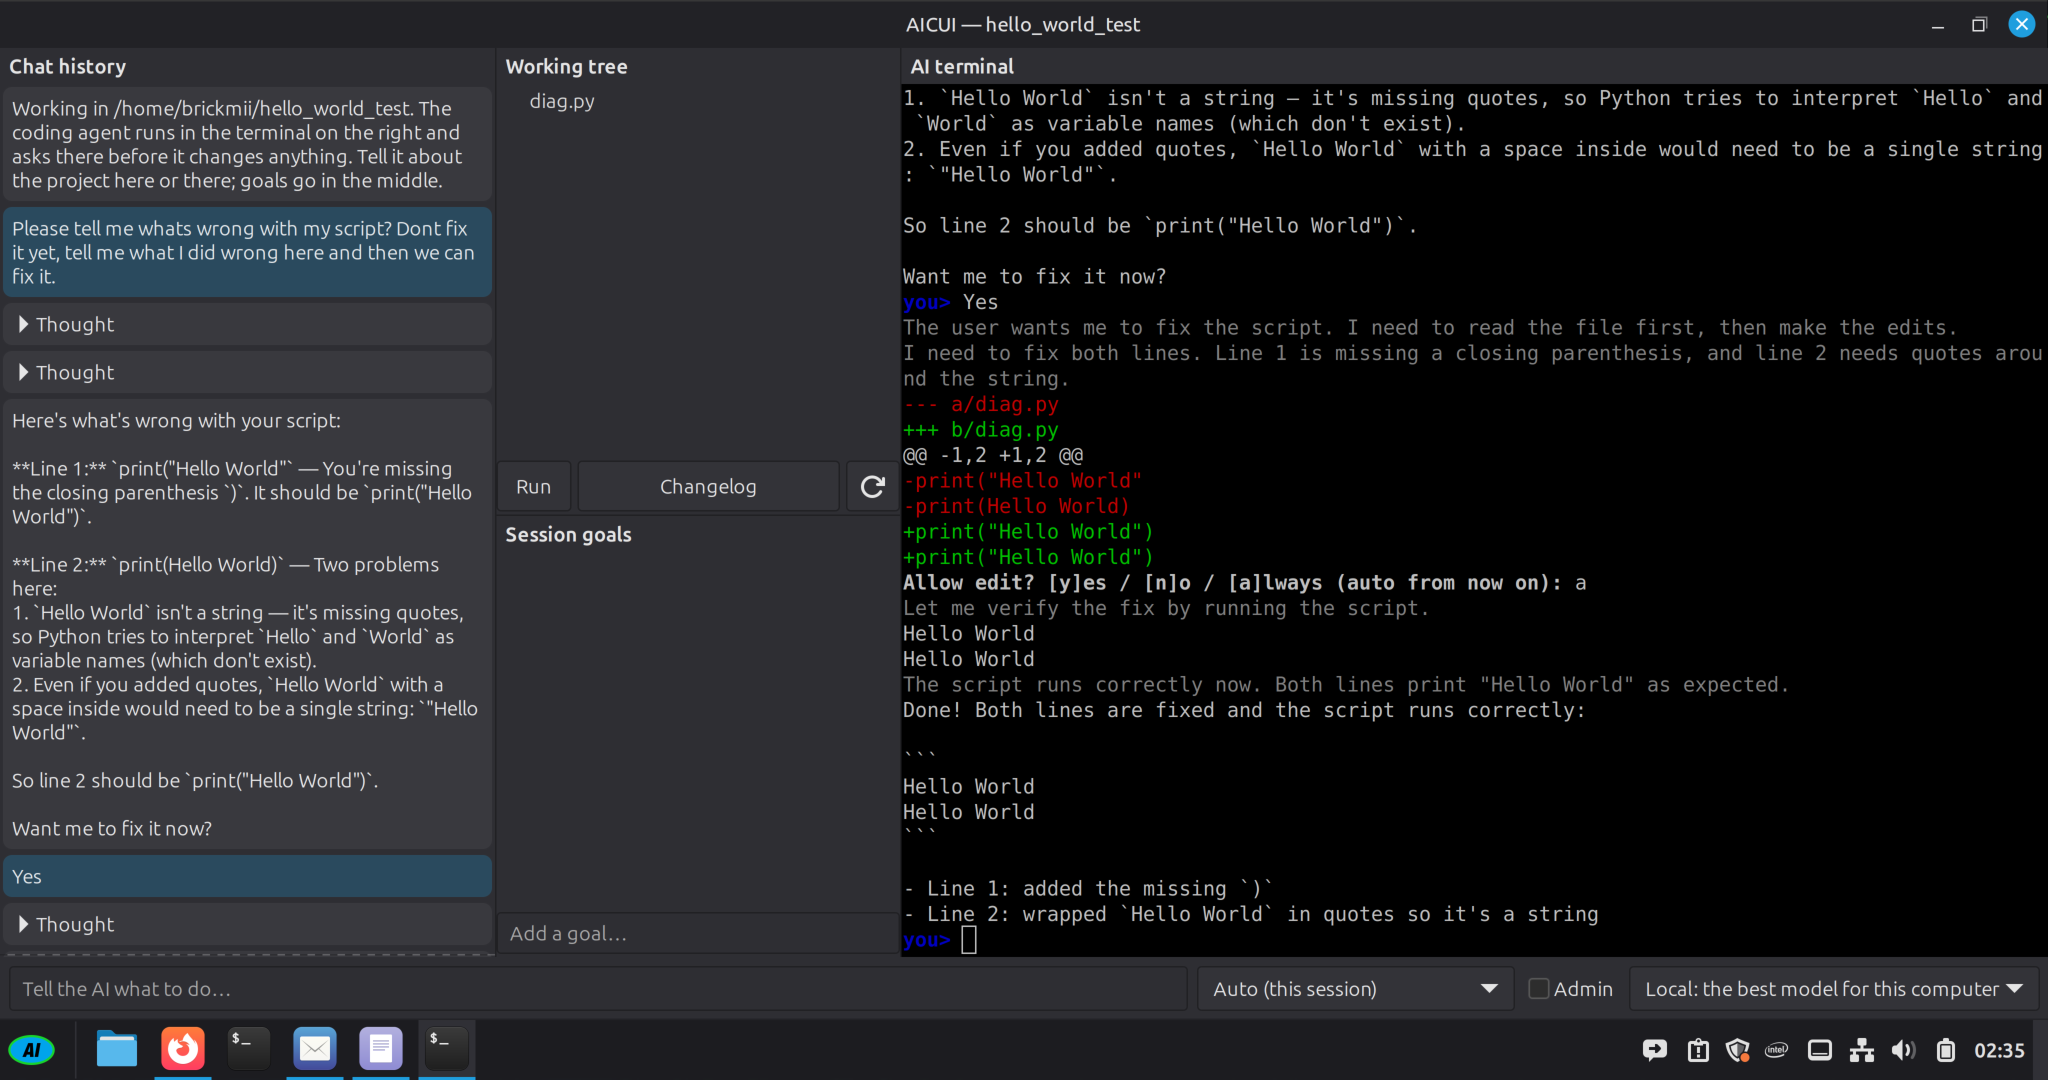Click the 'Want me to fix it now?' chat line
This screenshot has width=2048, height=1080.
(112, 828)
